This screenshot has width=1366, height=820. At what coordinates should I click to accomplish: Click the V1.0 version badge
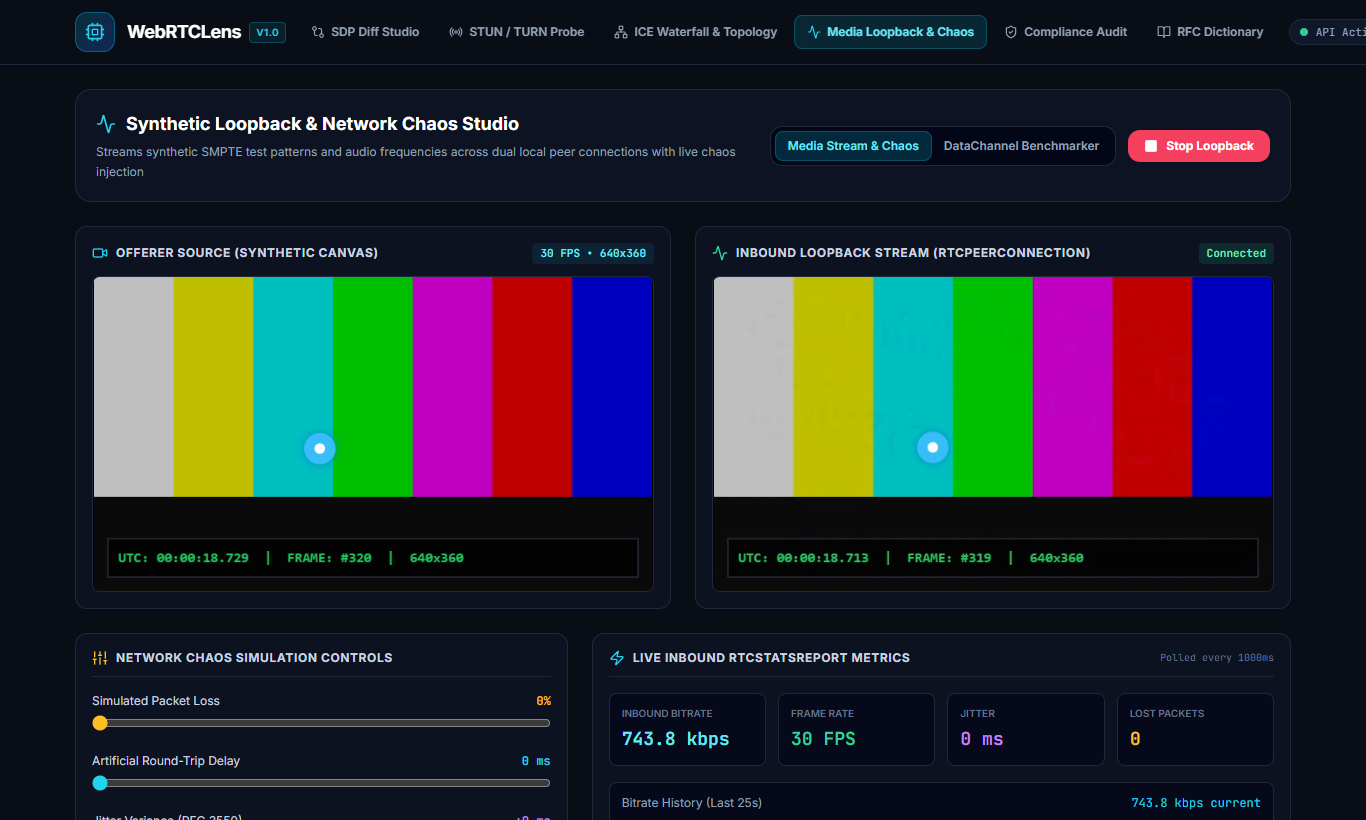click(x=267, y=32)
